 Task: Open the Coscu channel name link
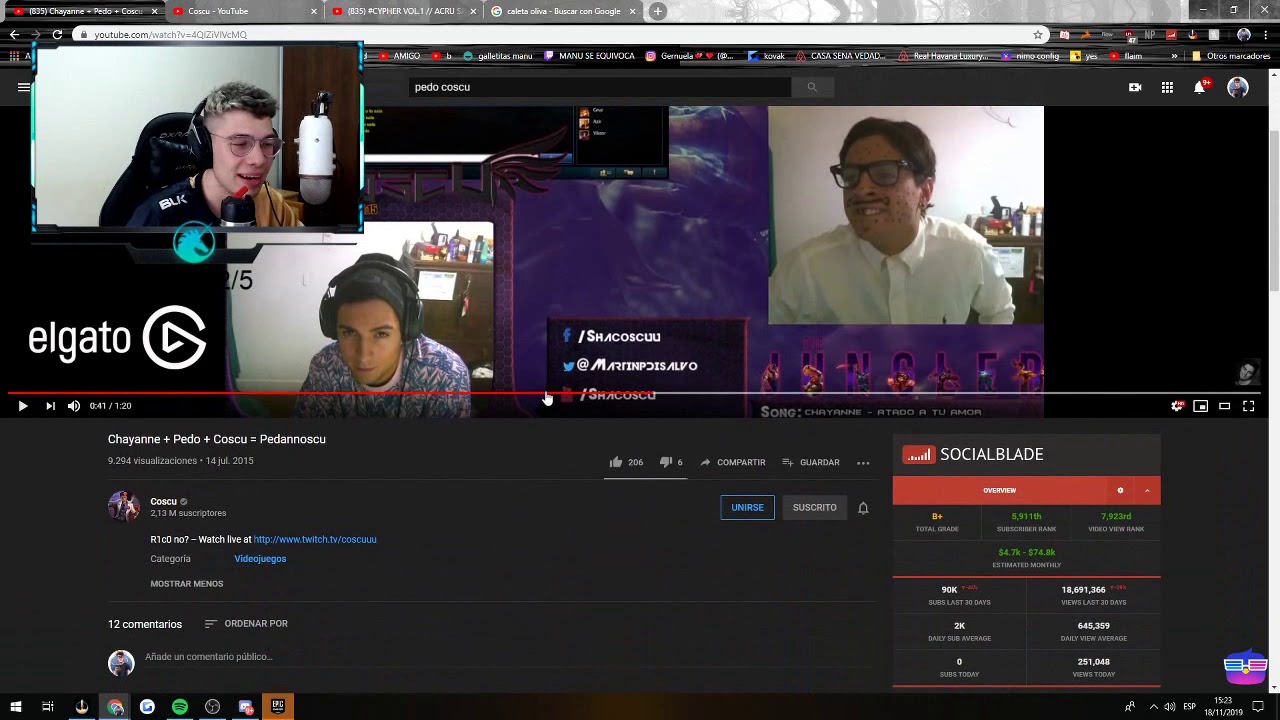click(163, 501)
